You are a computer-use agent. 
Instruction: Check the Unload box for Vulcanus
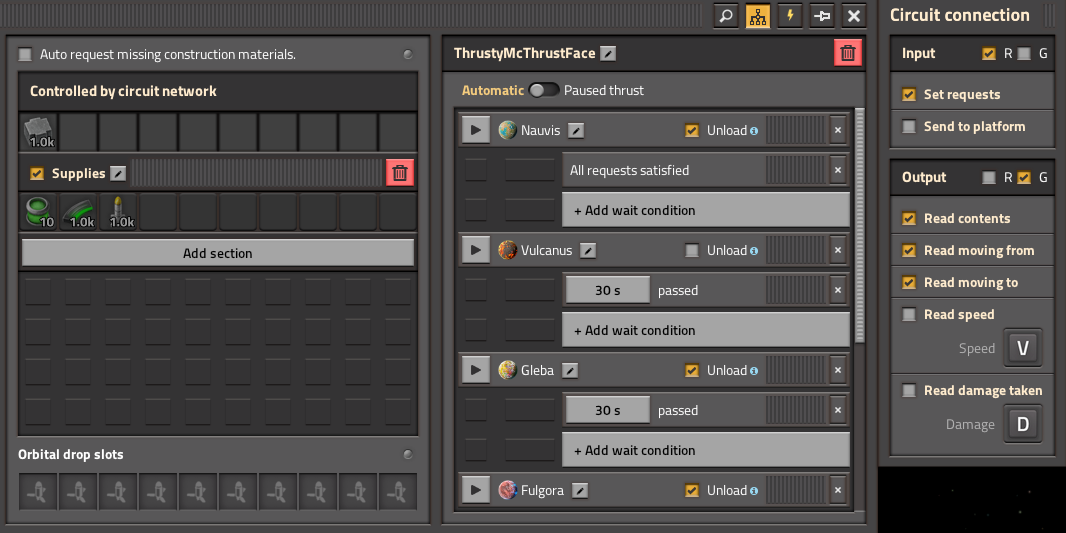point(691,250)
